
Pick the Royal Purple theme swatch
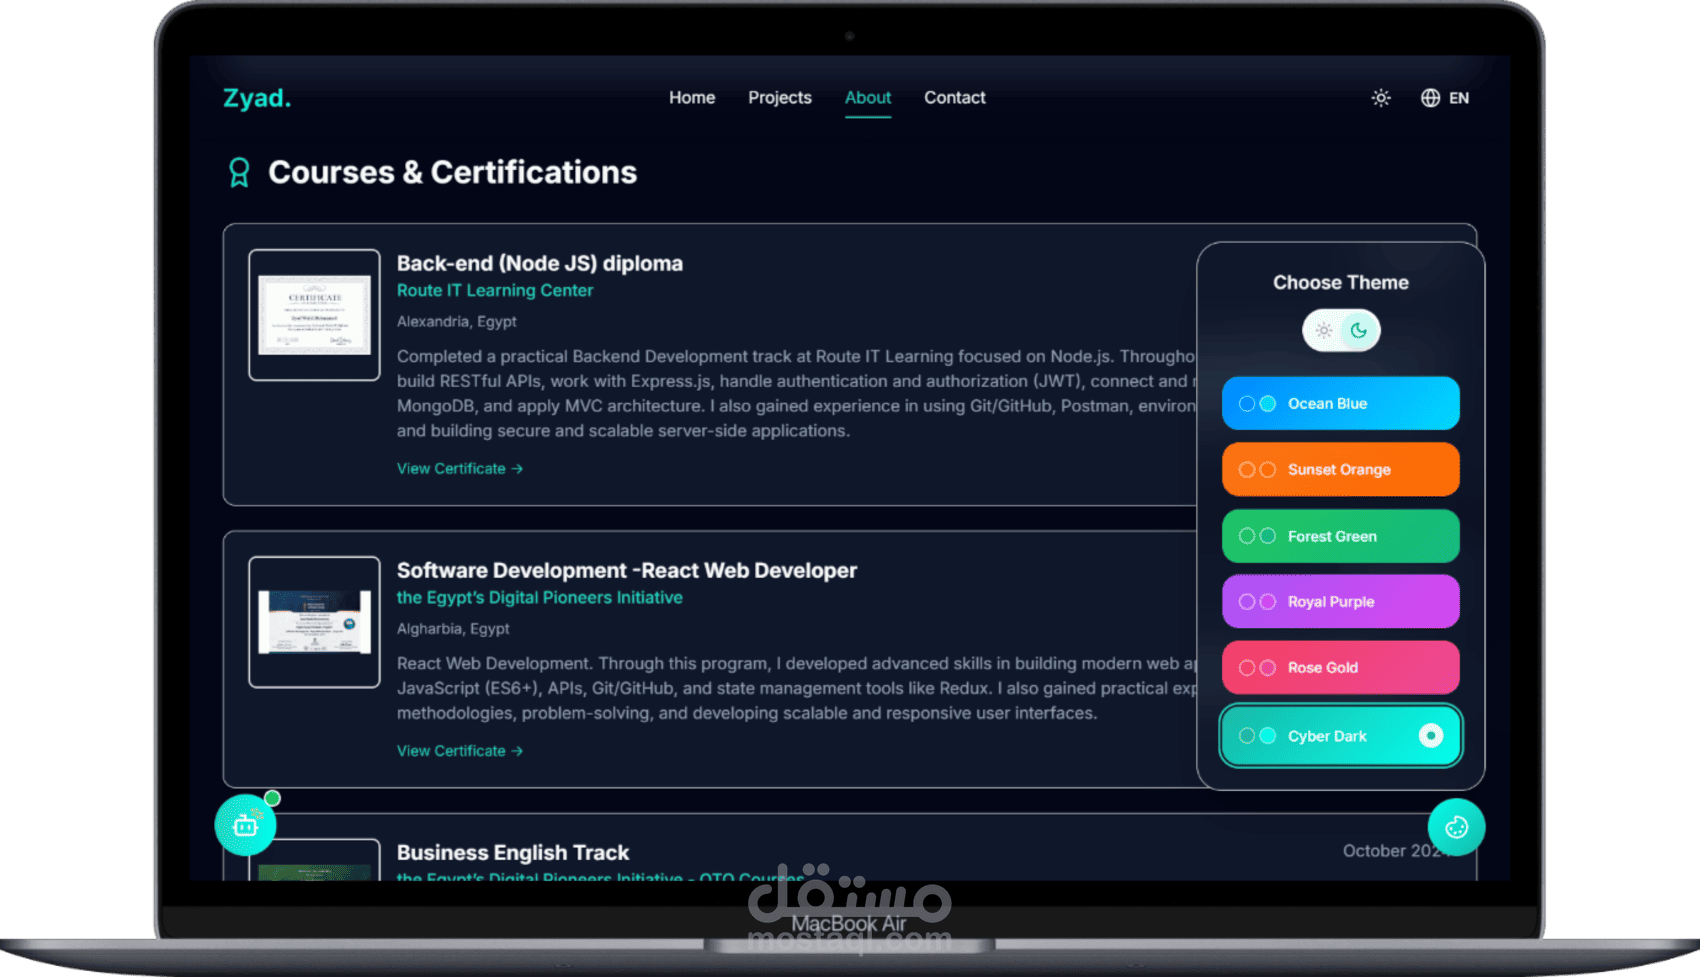[1341, 602]
